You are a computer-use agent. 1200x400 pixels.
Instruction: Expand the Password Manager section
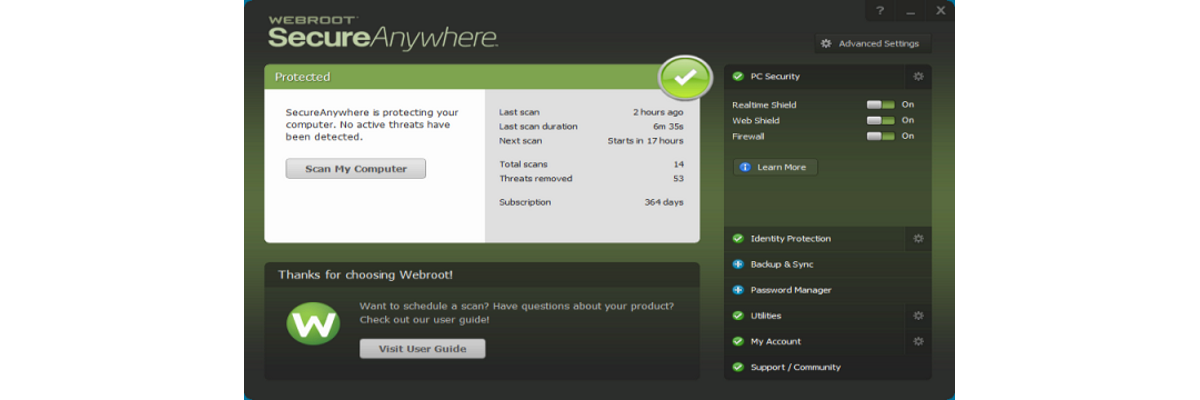pos(828,290)
